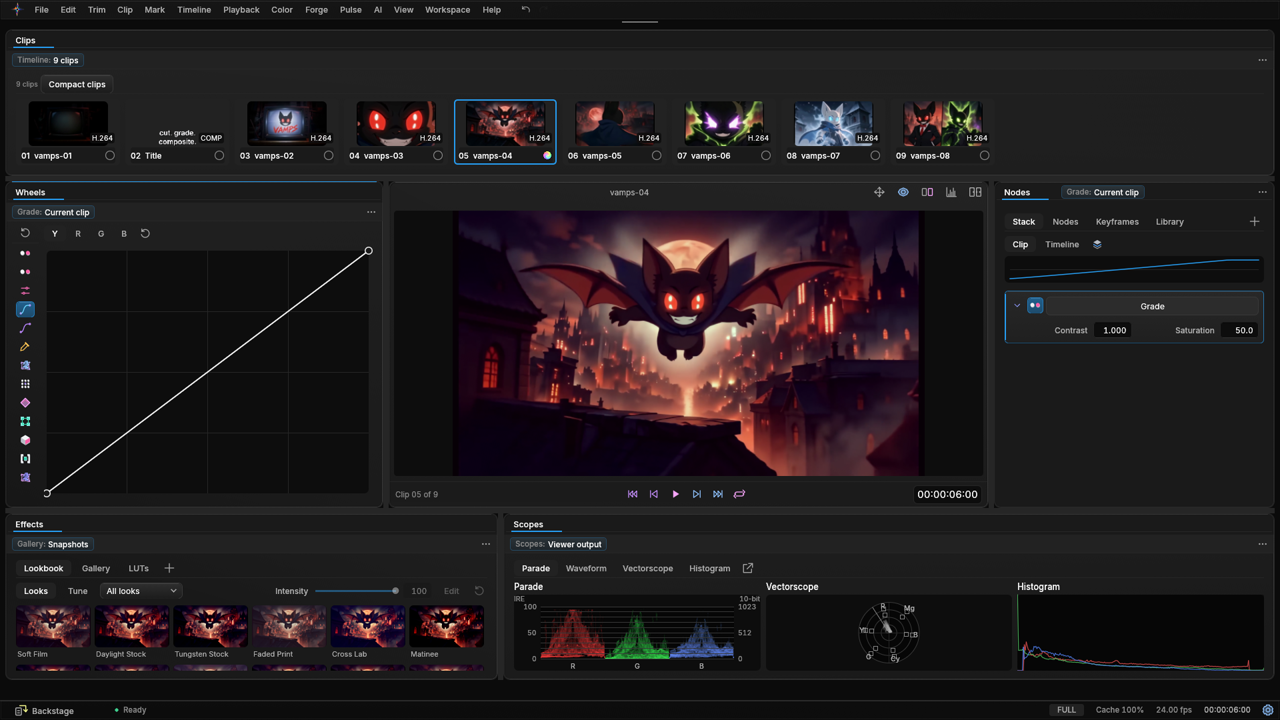This screenshot has height=720, width=1280.
Task: Toggle loop playback
Action: (x=739, y=494)
